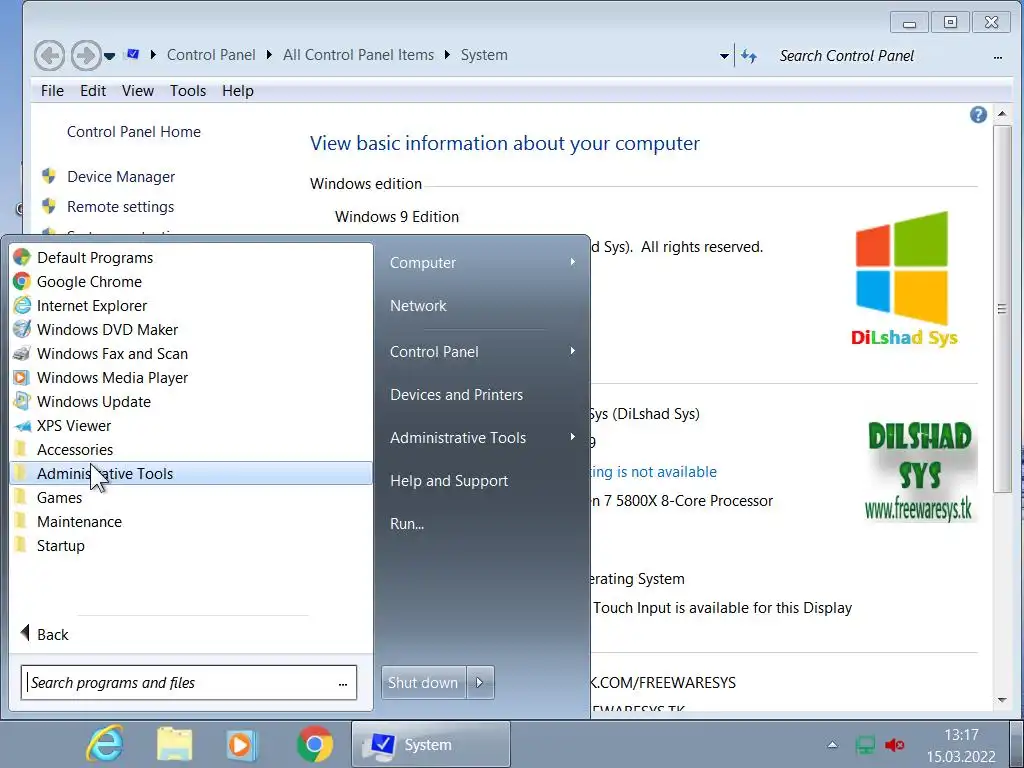
Task: Expand the Maintenance folder
Action: [191, 522]
